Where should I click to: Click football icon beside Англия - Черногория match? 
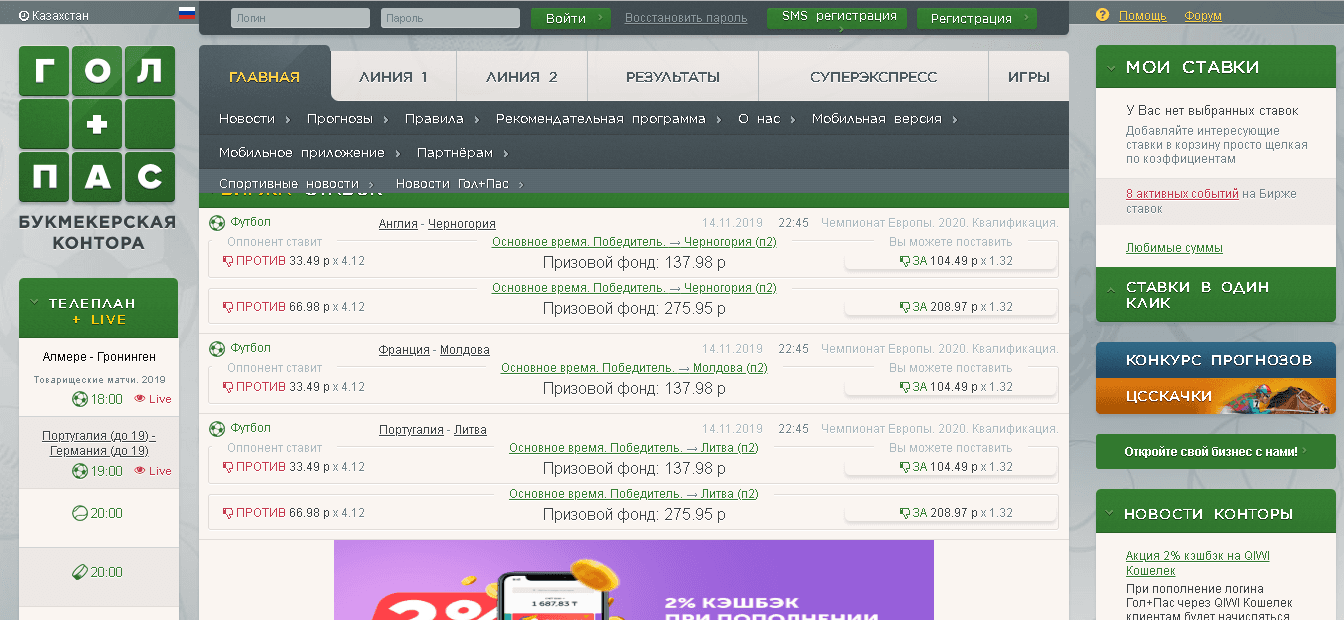(x=217, y=223)
